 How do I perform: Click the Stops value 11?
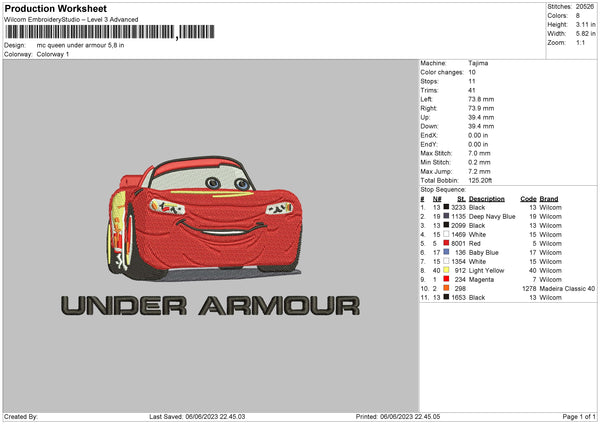tap(472, 81)
